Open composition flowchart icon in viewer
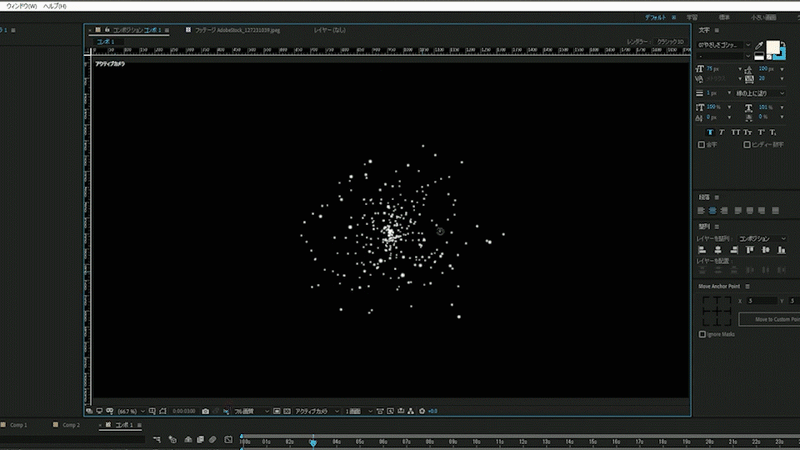 point(411,411)
